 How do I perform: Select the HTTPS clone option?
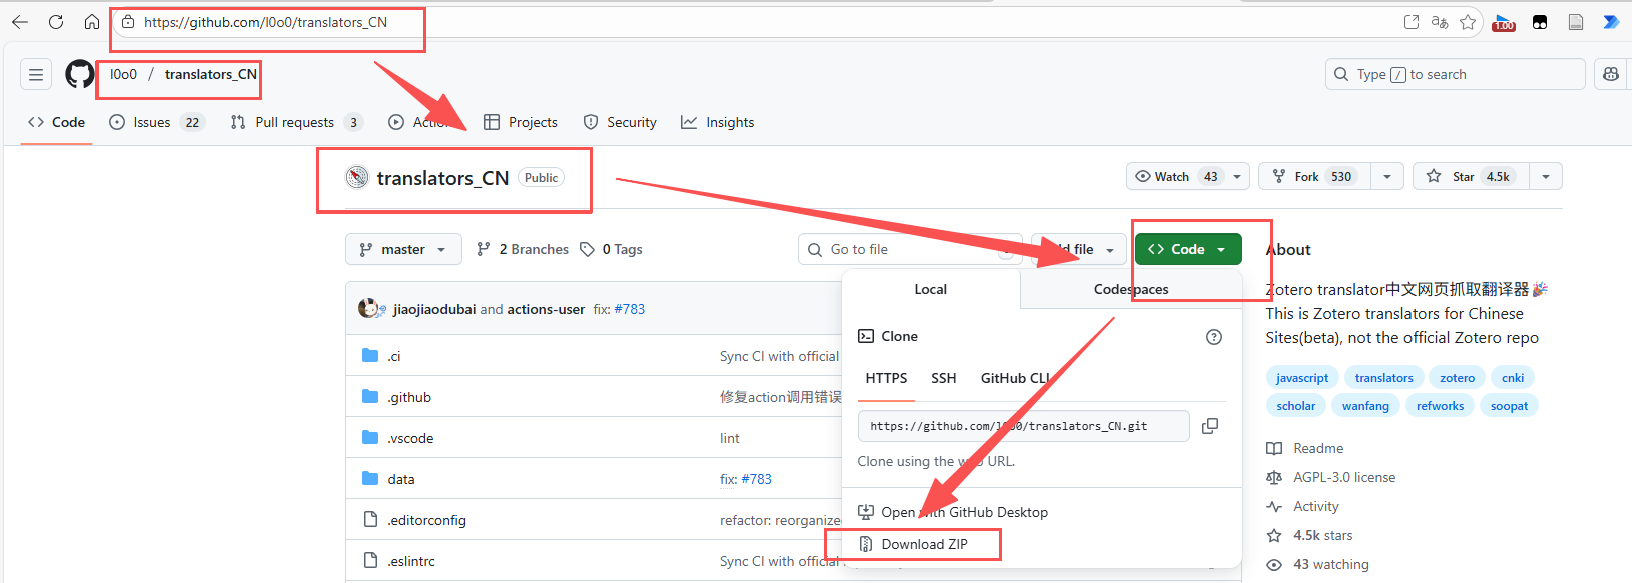[x=886, y=378]
